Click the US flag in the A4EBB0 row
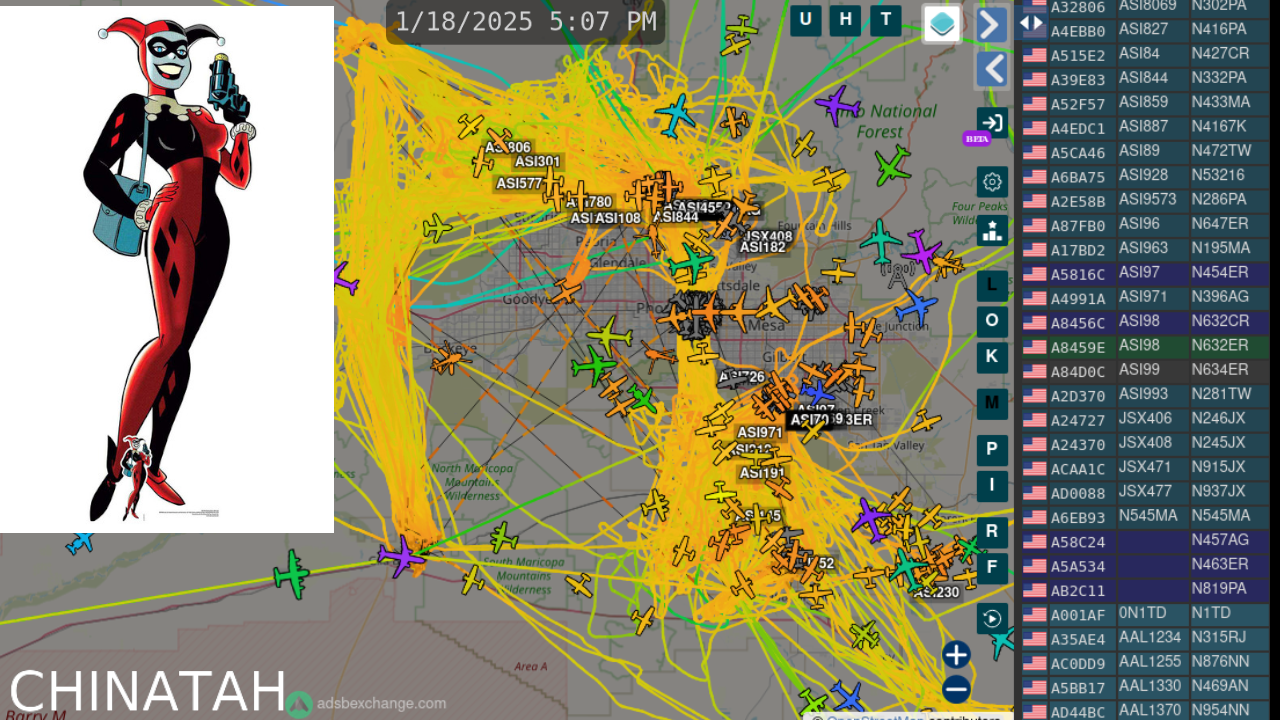Image resolution: width=1280 pixels, height=720 pixels. pos(1034,31)
